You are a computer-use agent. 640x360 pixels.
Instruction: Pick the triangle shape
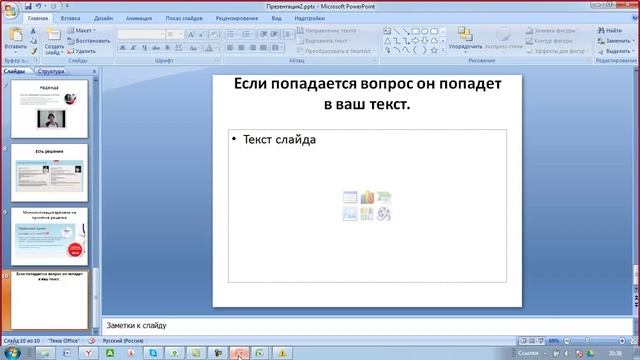387,41
